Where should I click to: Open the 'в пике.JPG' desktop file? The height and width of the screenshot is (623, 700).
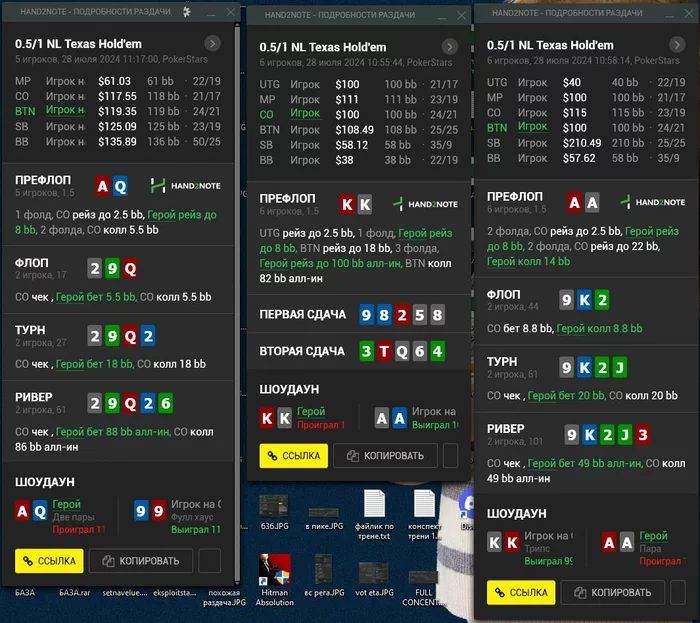pos(324,518)
